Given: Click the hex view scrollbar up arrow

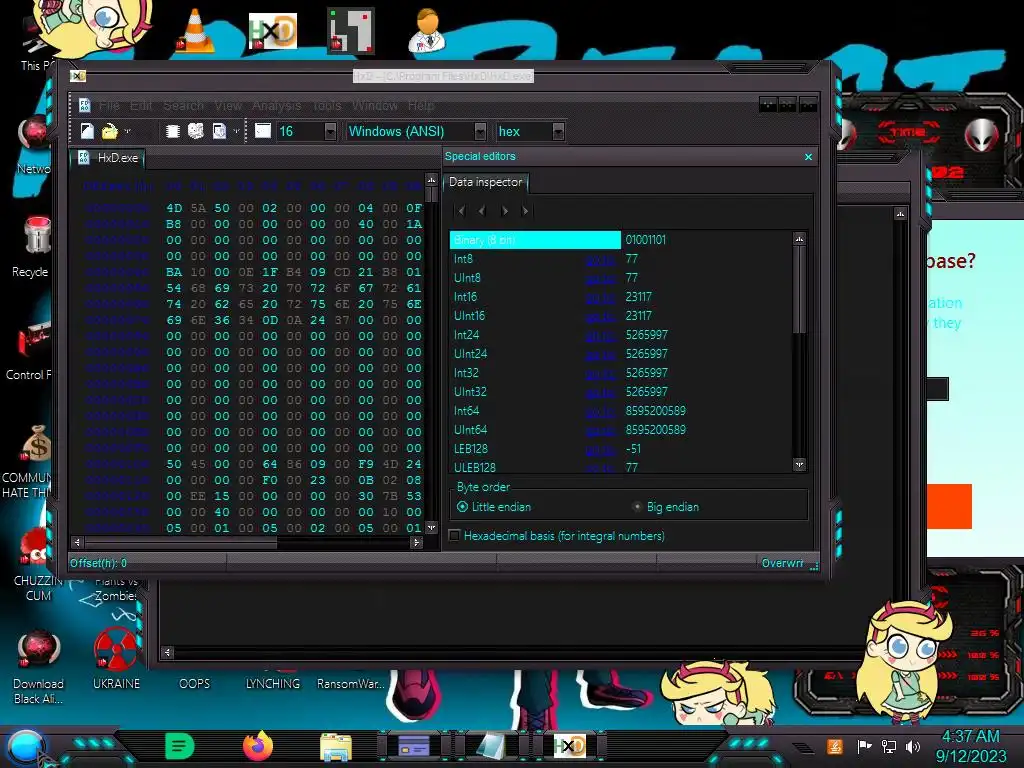Looking at the screenshot, I should pos(431,180).
